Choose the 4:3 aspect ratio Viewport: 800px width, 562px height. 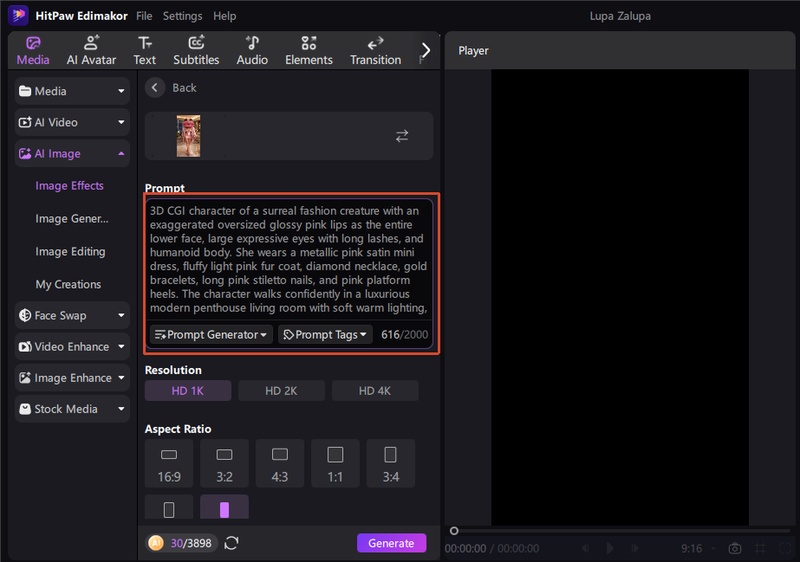280,464
